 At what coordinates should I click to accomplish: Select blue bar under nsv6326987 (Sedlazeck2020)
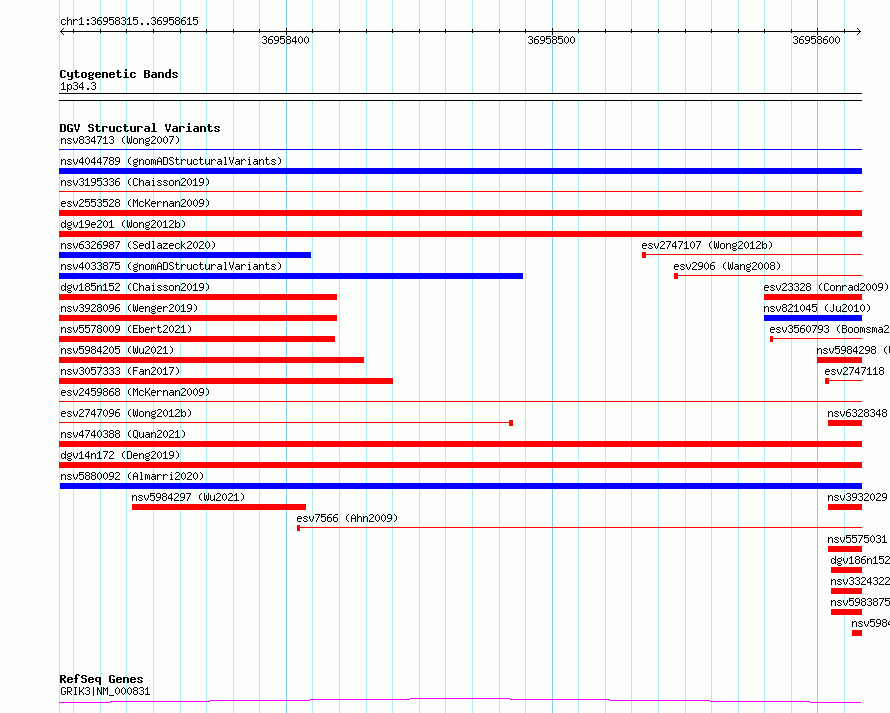(185, 255)
